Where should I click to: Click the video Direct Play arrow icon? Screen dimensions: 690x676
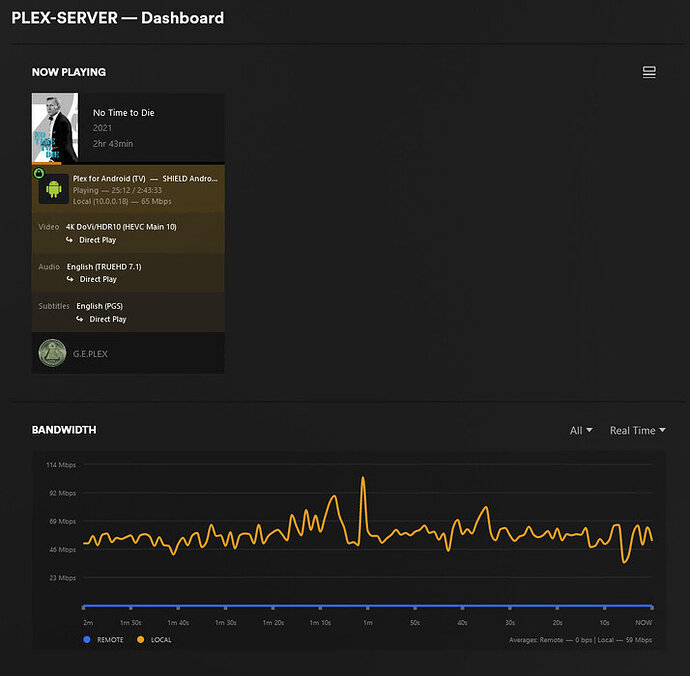click(x=70, y=240)
